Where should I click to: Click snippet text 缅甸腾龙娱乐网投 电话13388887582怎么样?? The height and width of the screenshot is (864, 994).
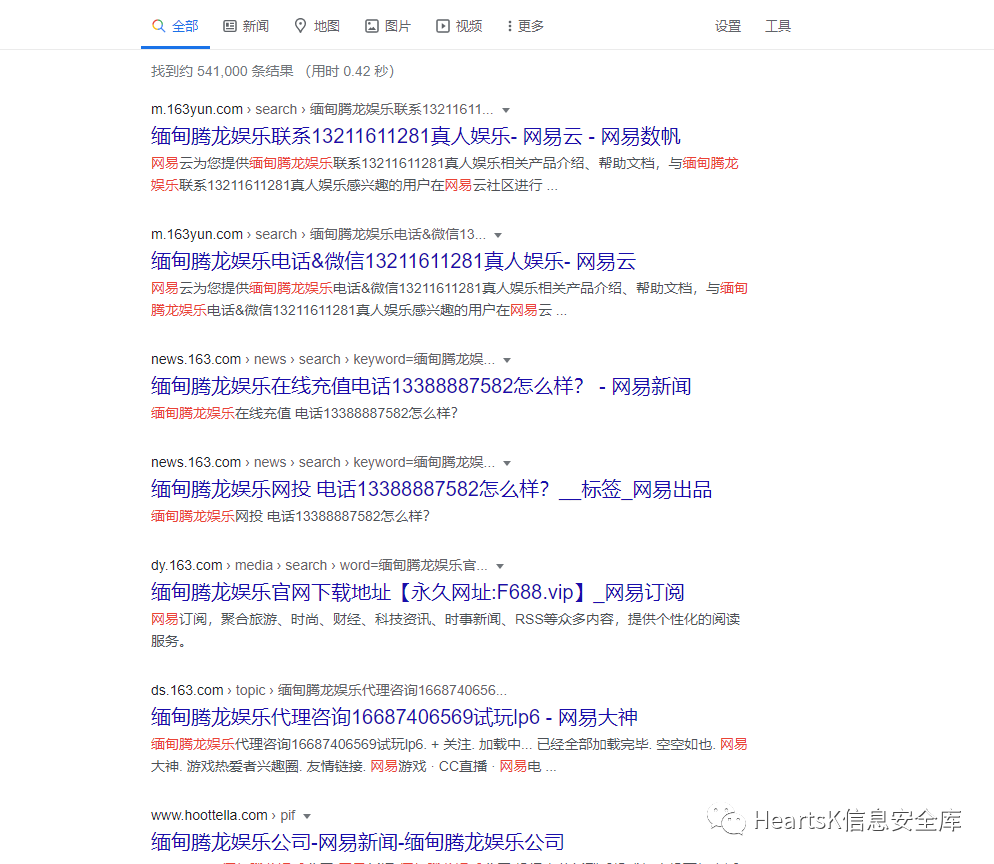tap(290, 517)
